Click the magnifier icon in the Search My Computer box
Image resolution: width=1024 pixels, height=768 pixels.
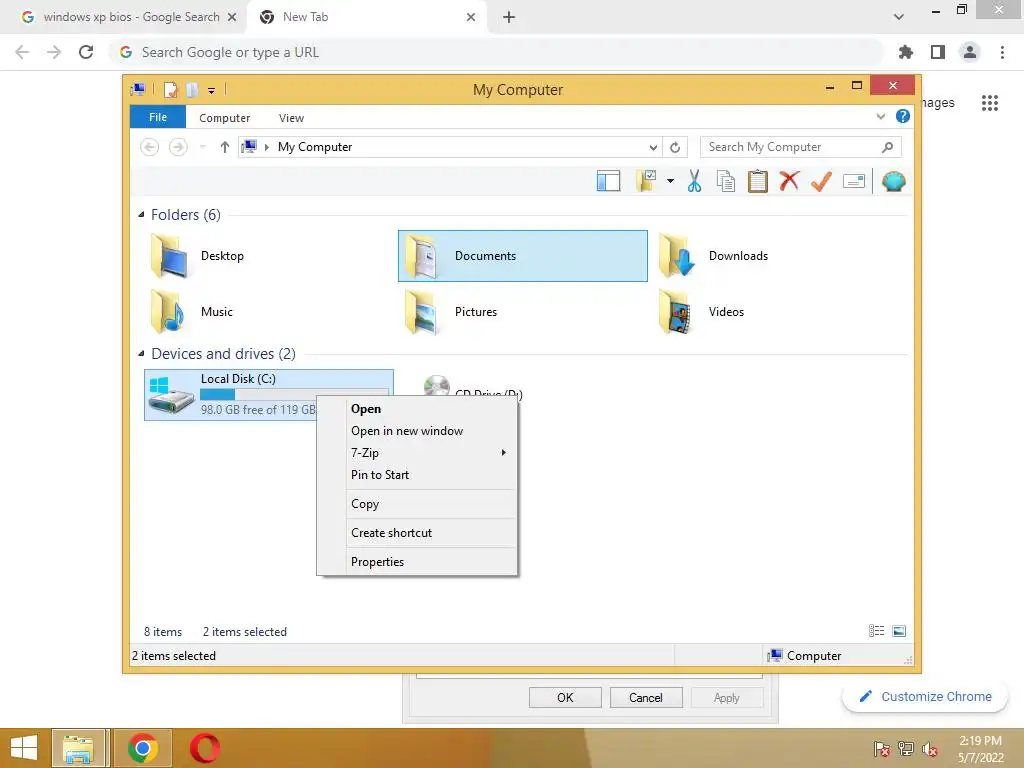pyautogui.click(x=887, y=147)
